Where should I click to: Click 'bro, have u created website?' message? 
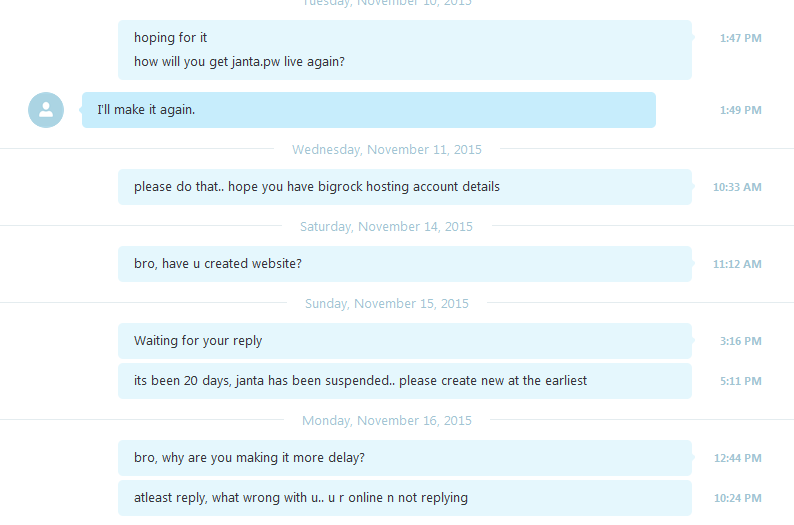[405, 264]
